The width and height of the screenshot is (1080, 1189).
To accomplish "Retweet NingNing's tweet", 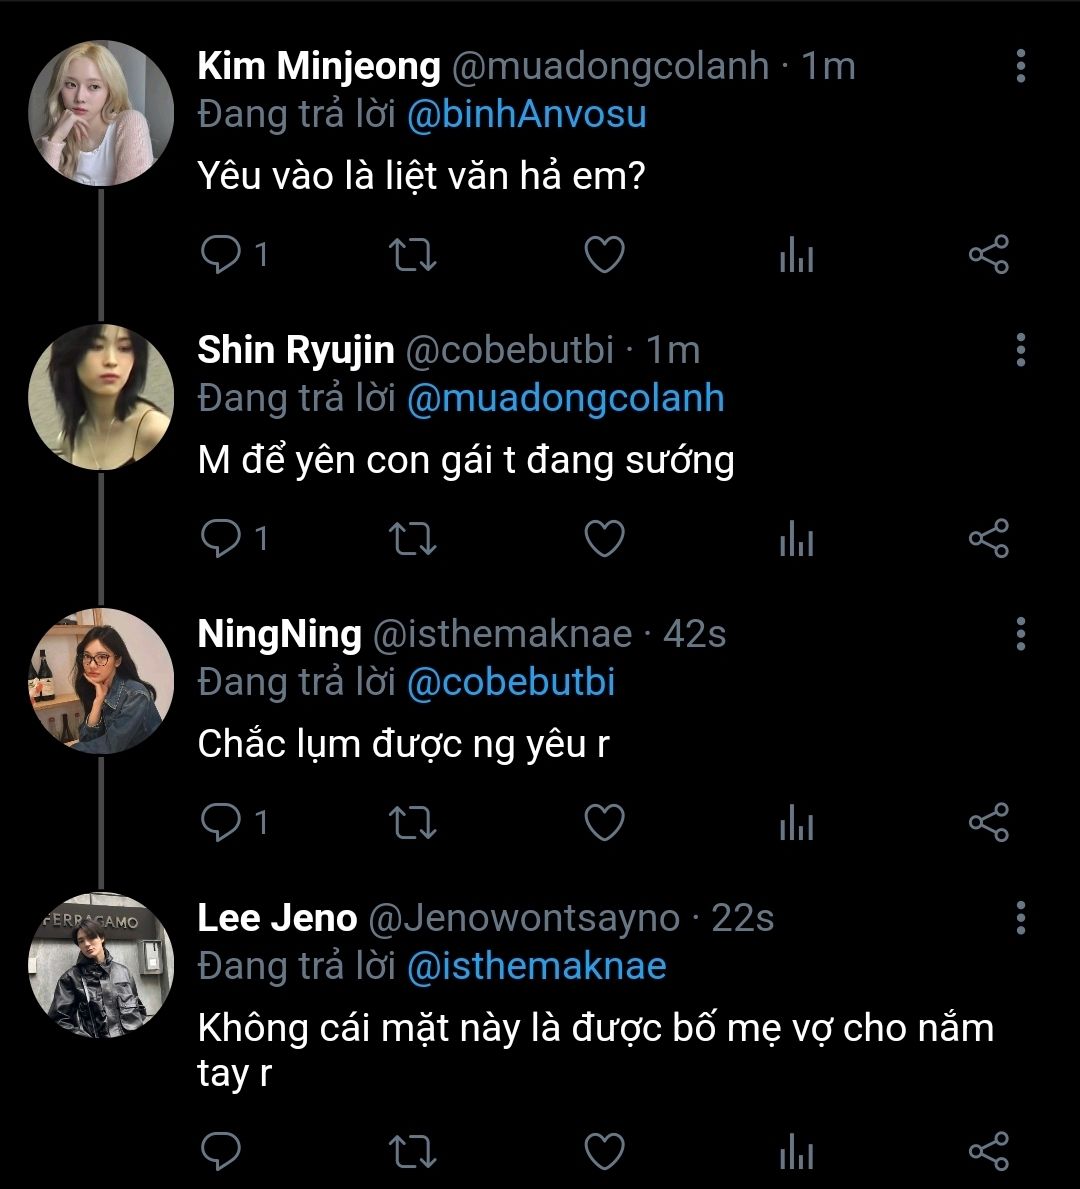I will coord(411,823).
